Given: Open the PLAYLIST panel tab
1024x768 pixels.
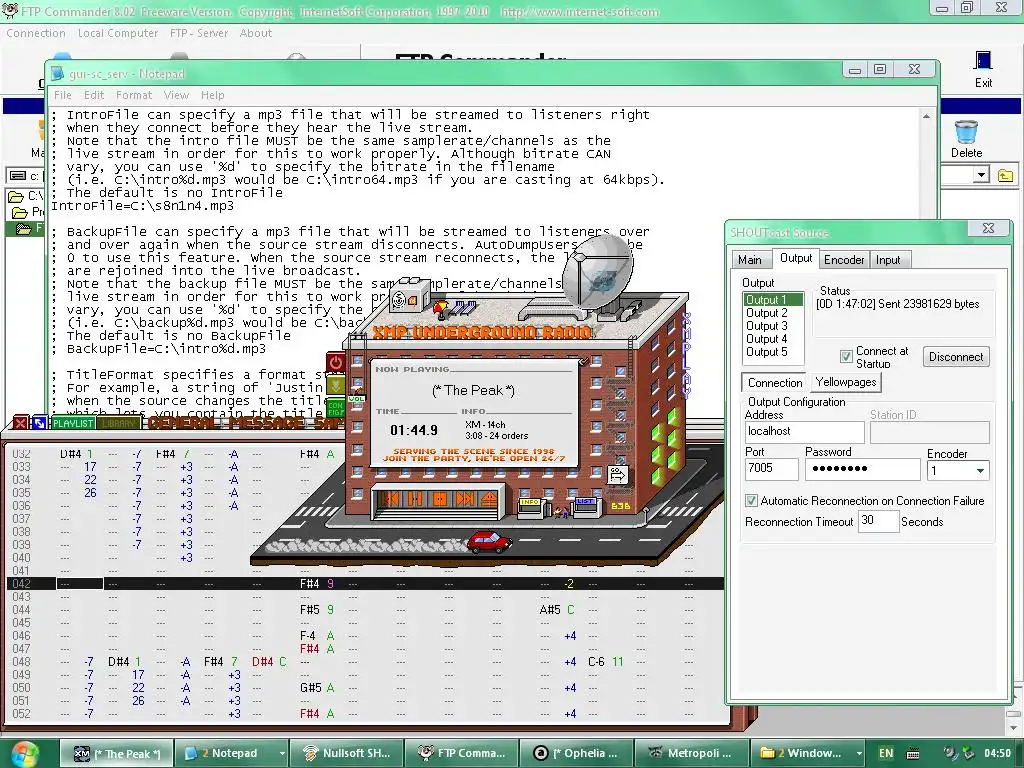Looking at the screenshot, I should (73, 423).
